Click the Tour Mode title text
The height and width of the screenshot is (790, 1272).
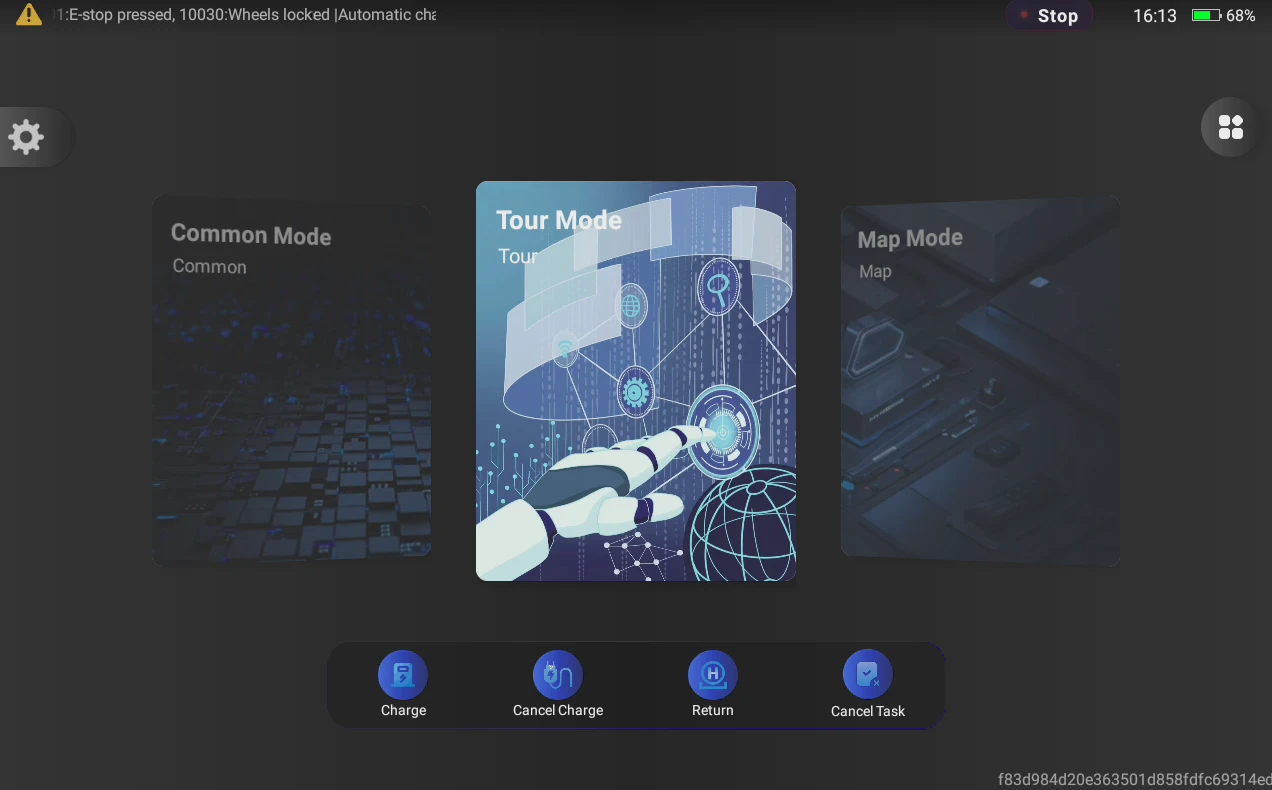click(559, 220)
